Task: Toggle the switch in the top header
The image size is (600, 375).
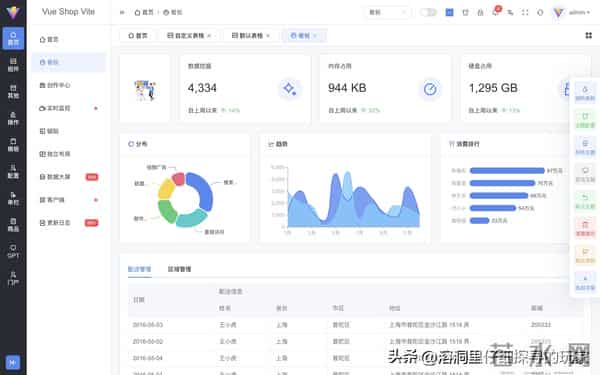Action: 428,12
